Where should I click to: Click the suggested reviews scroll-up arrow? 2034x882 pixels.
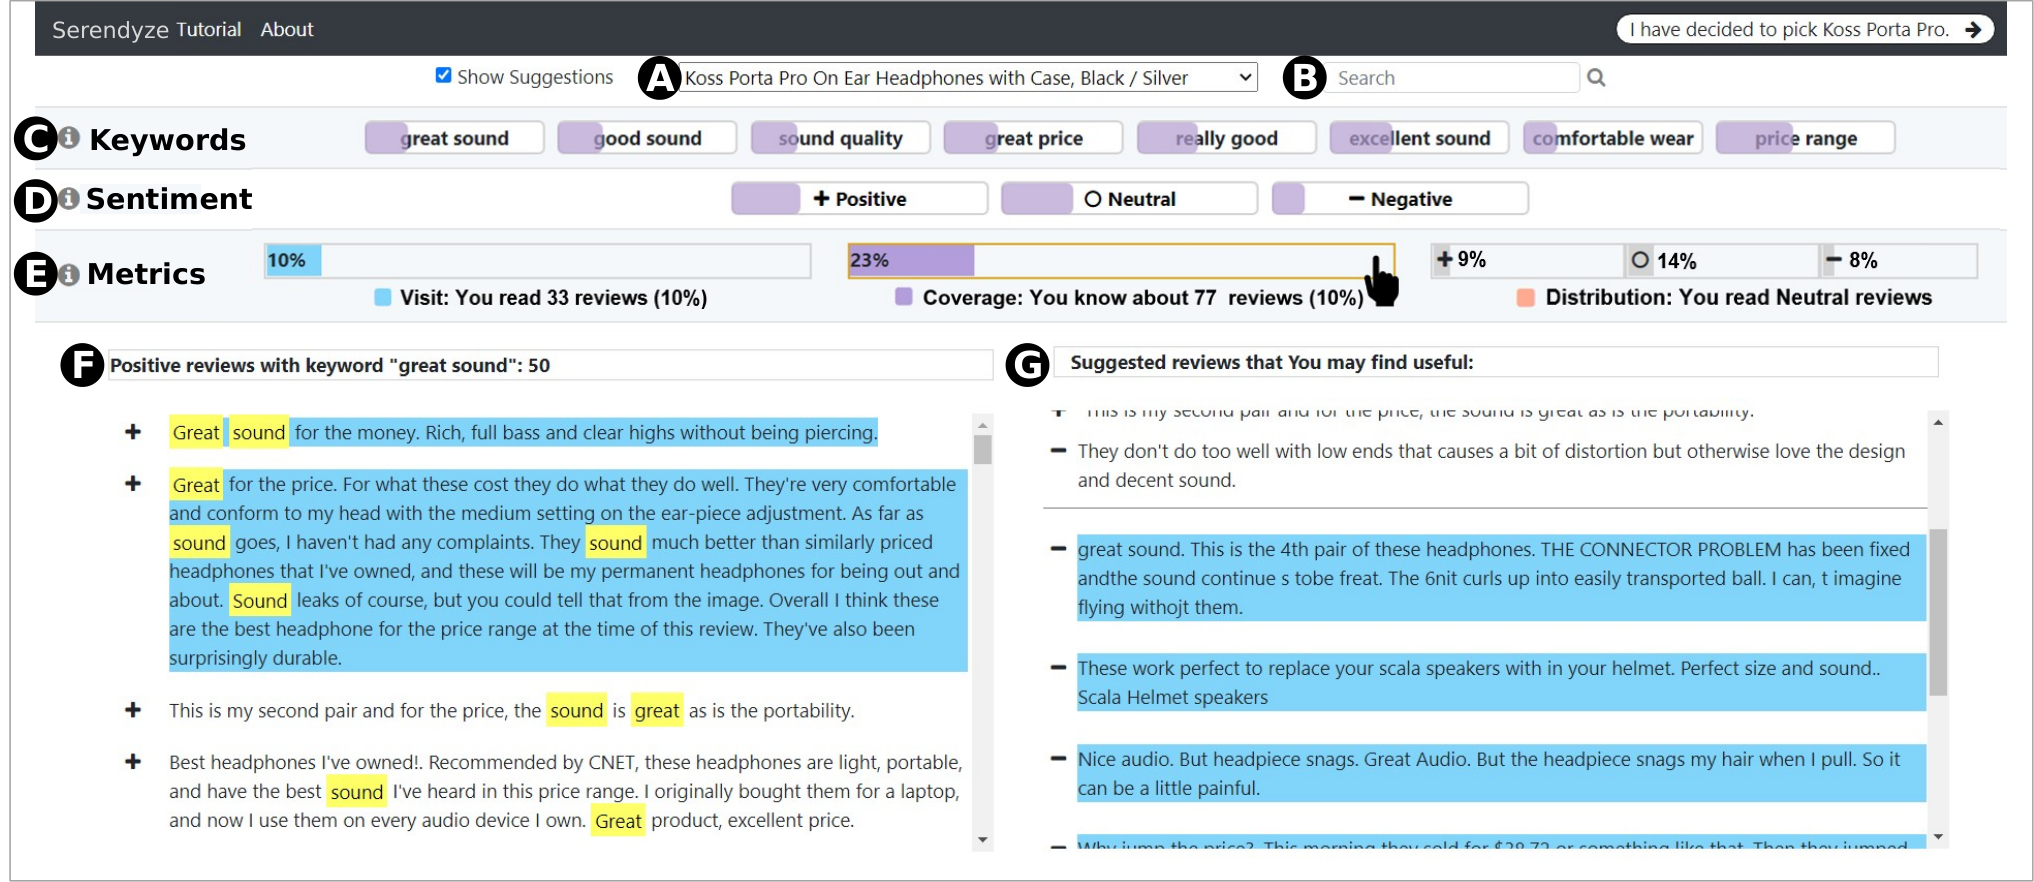1938,423
